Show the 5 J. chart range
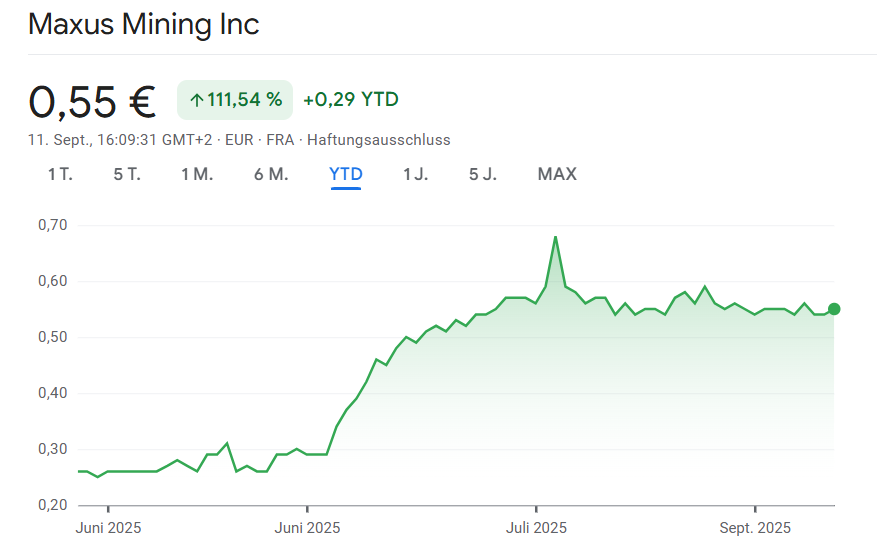This screenshot has height=549, width=877. [x=483, y=174]
